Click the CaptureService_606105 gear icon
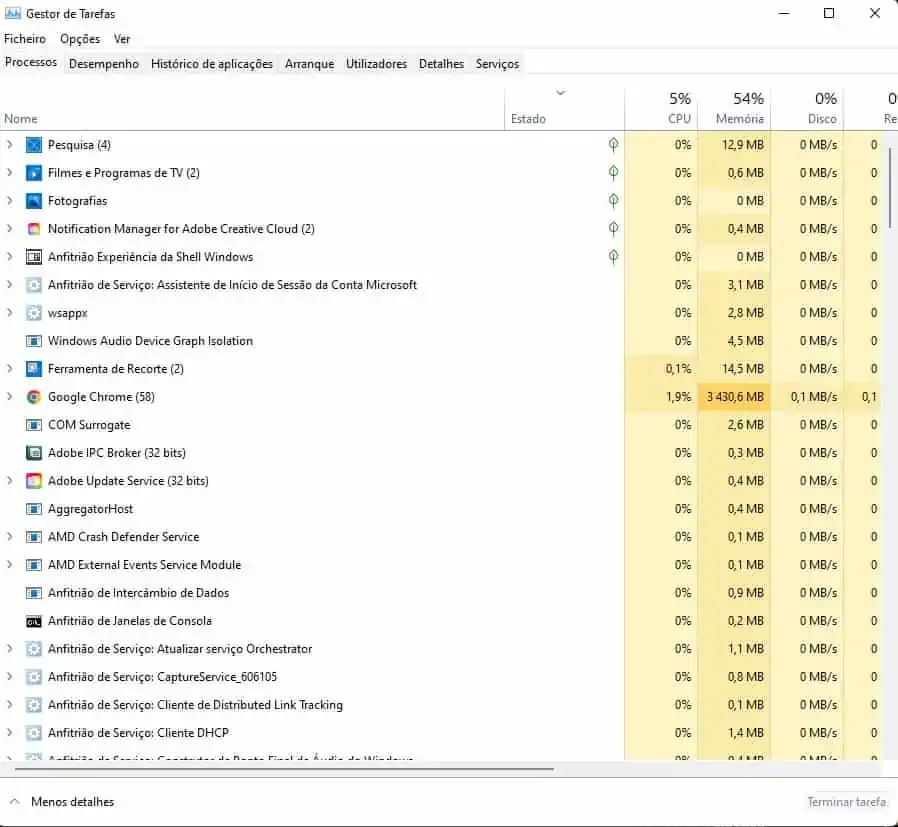Image resolution: width=898 pixels, height=827 pixels. click(34, 677)
